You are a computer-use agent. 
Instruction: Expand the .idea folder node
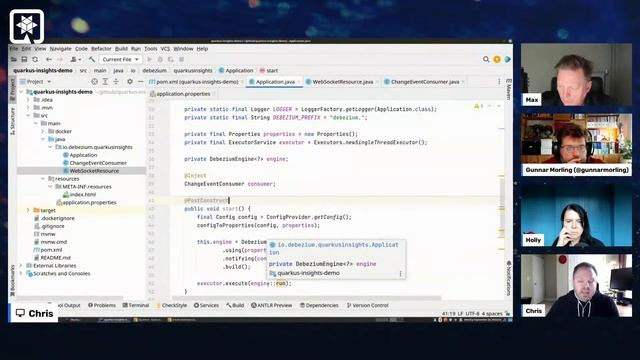click(28, 100)
